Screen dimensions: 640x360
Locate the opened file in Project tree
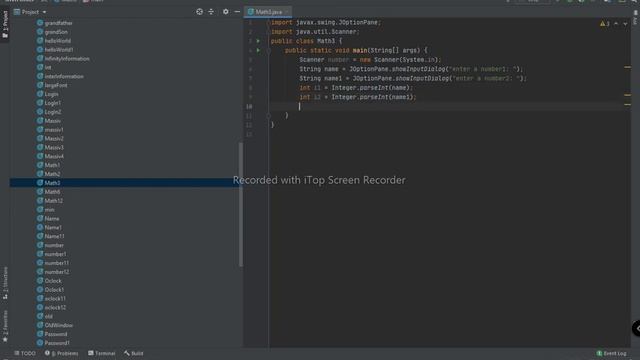click(199, 12)
